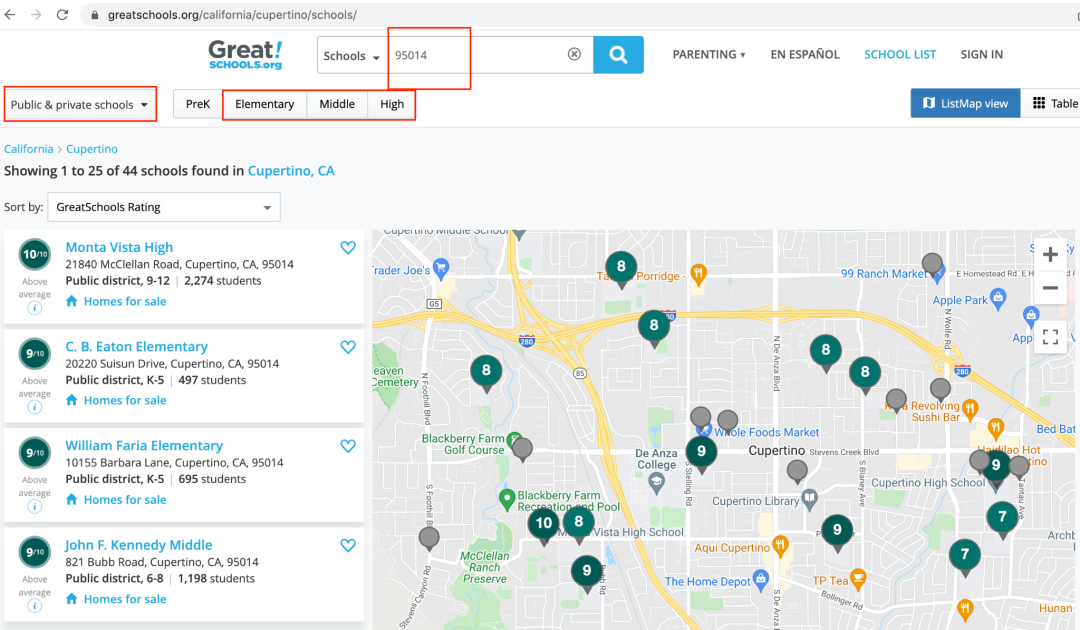Click info icon under Monta Vista High rating
This screenshot has width=1080, height=630.
[35, 308]
